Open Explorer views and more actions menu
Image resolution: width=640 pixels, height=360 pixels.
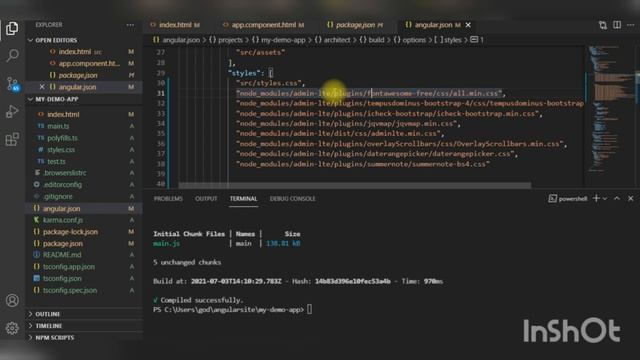pos(130,25)
